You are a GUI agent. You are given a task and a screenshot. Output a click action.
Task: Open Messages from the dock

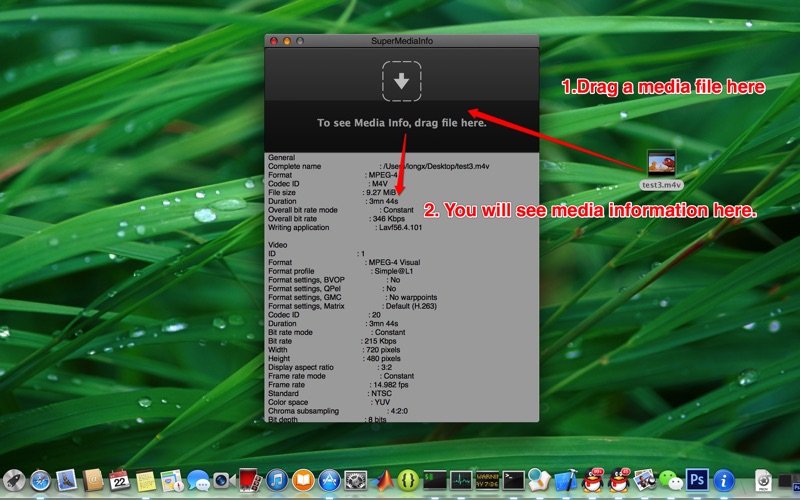[x=198, y=481]
